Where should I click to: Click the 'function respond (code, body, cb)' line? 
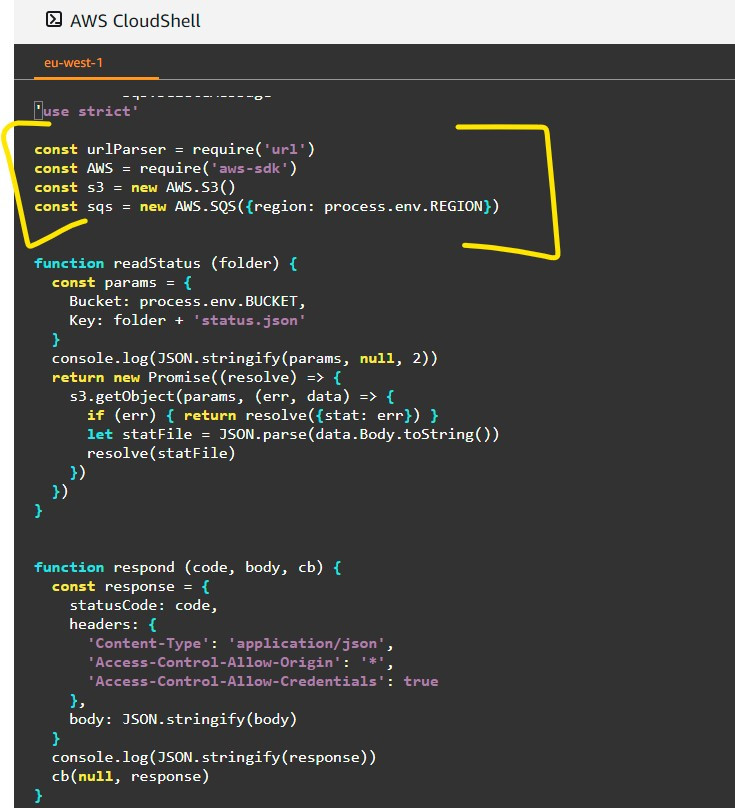[x=188, y=567]
